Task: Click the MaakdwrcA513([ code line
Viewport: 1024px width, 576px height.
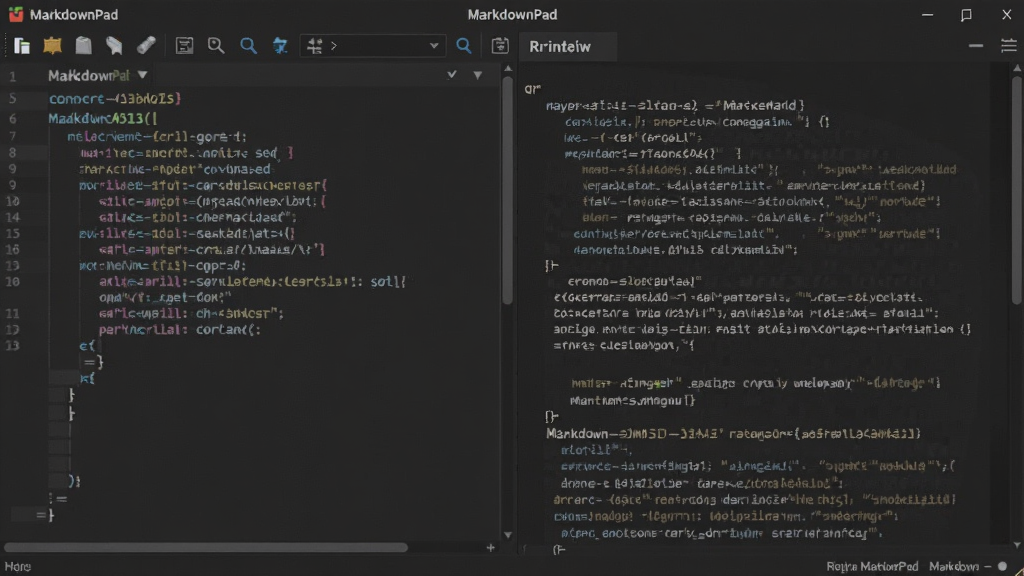Action: tap(103, 118)
